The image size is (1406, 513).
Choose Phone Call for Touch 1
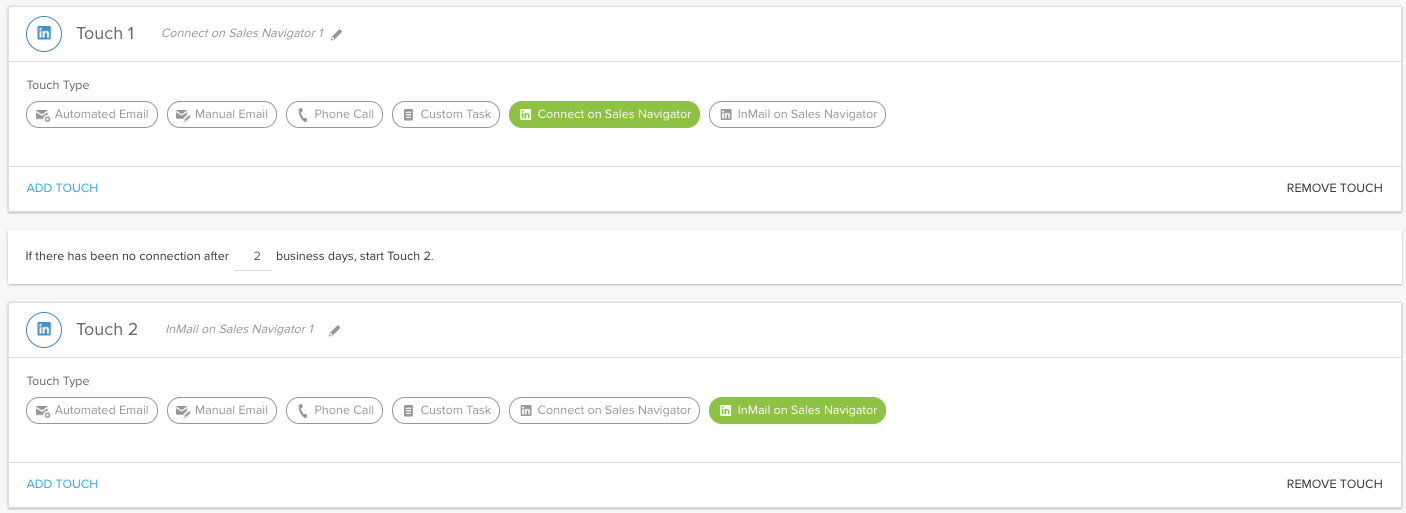pyautogui.click(x=334, y=115)
